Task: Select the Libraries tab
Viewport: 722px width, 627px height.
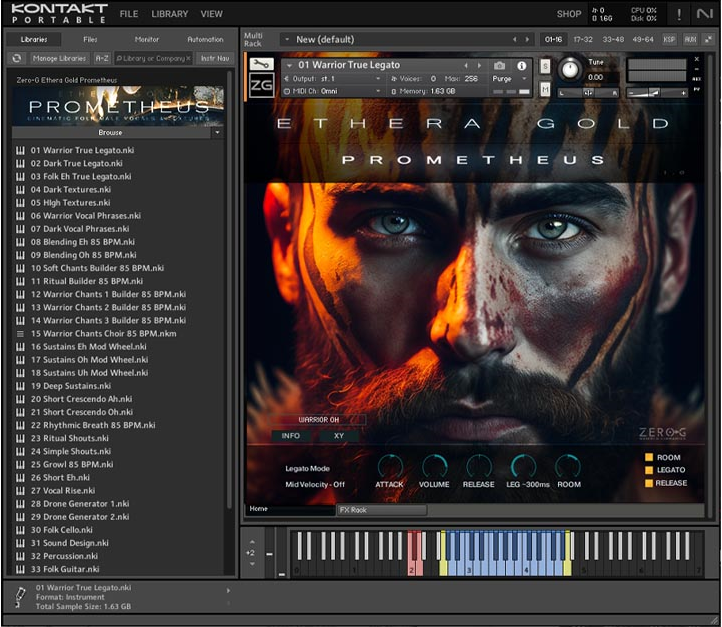Action: coord(34,40)
